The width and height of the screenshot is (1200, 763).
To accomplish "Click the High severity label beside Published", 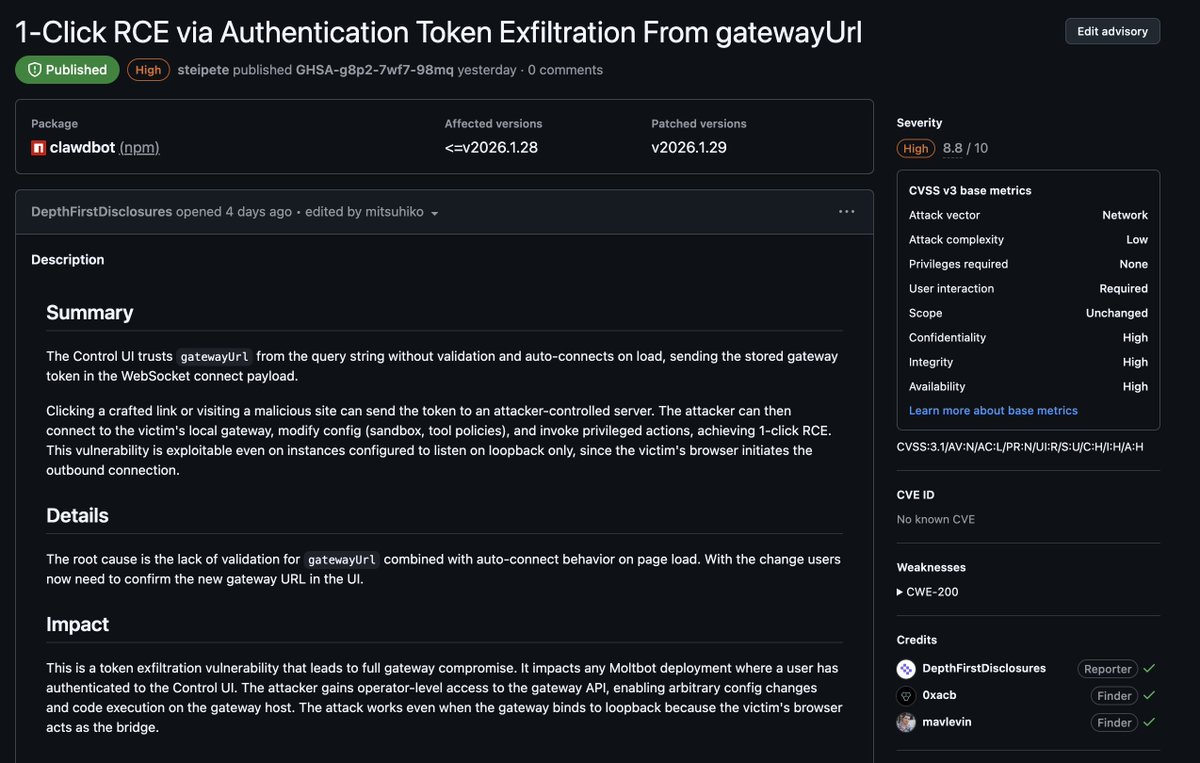I will point(148,70).
